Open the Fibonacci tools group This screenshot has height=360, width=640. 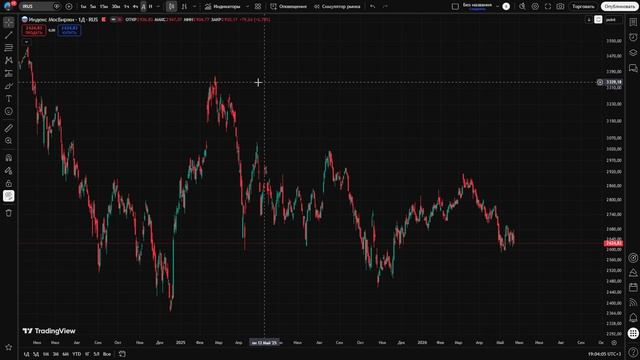tap(9, 48)
